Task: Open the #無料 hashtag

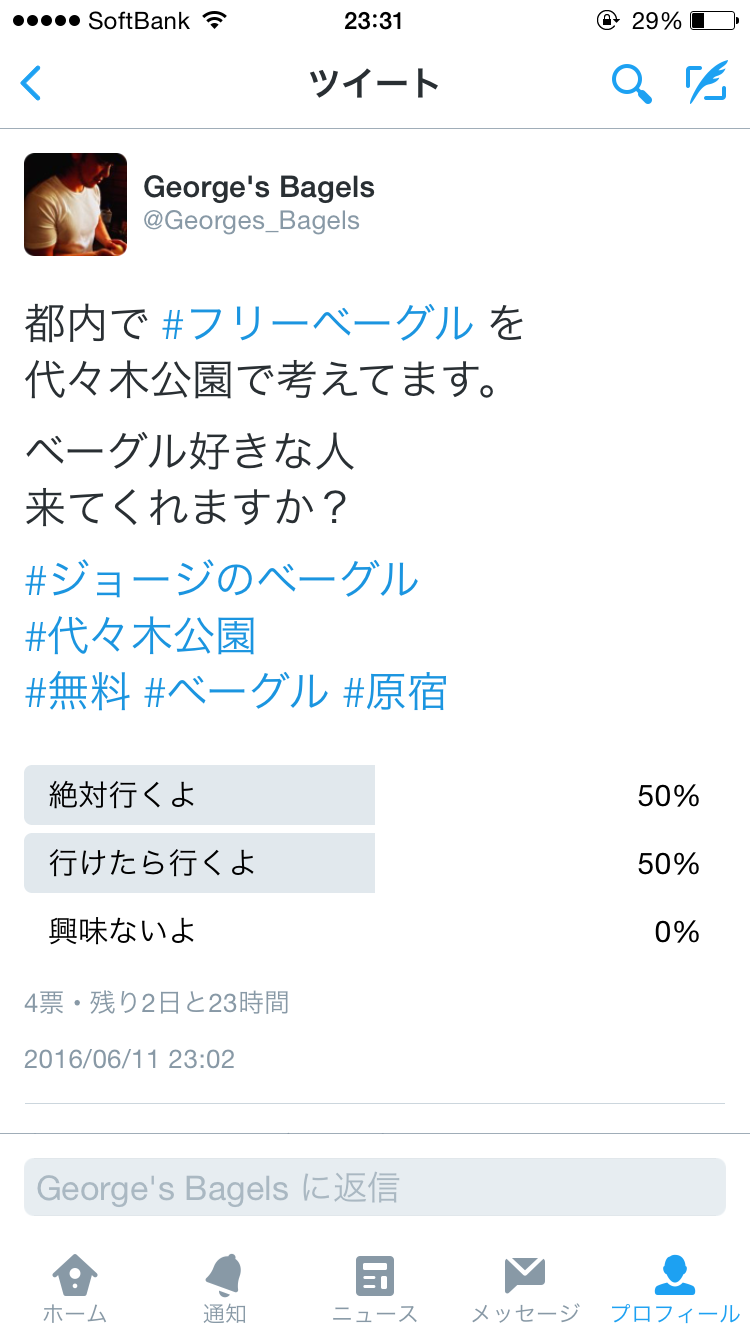Action: [78, 692]
